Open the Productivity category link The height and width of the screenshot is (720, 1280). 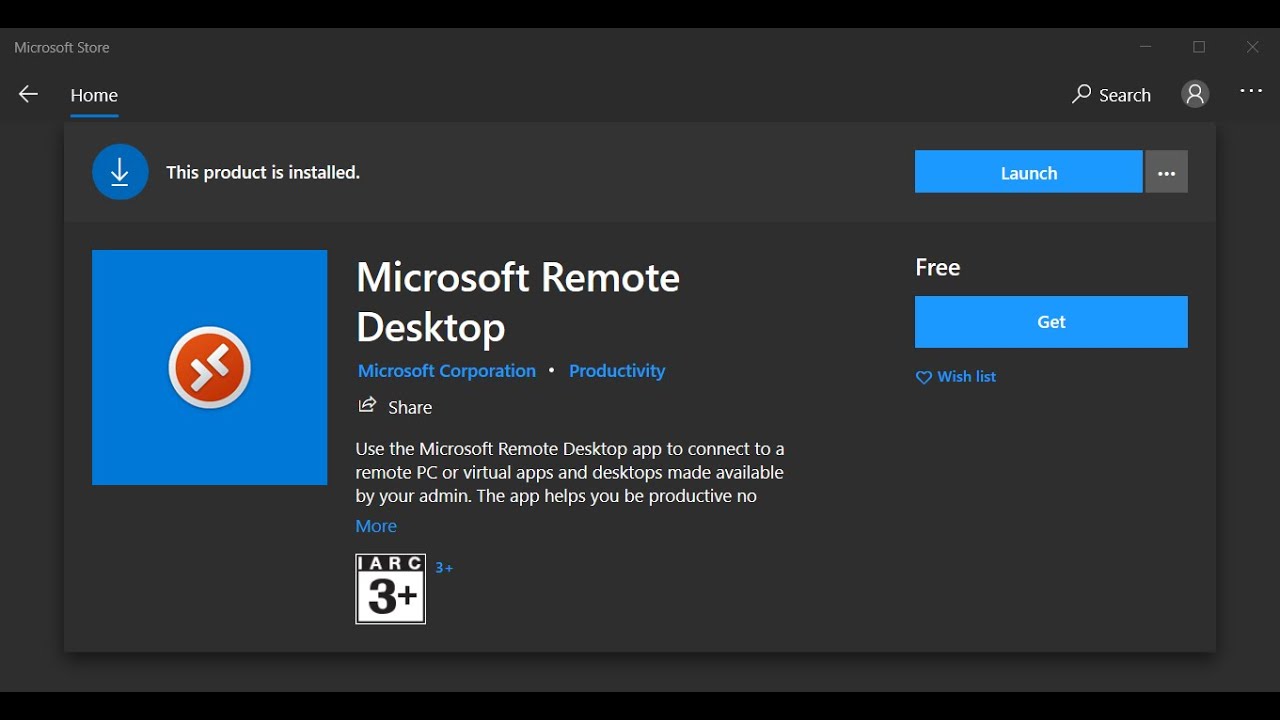point(617,371)
